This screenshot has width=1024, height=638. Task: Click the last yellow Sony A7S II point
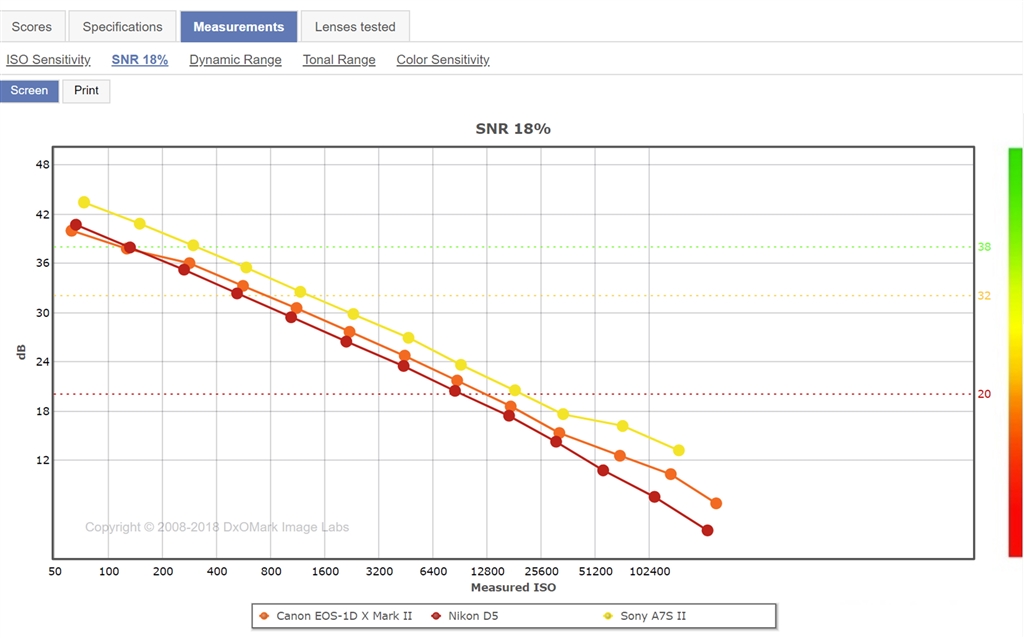pos(679,451)
